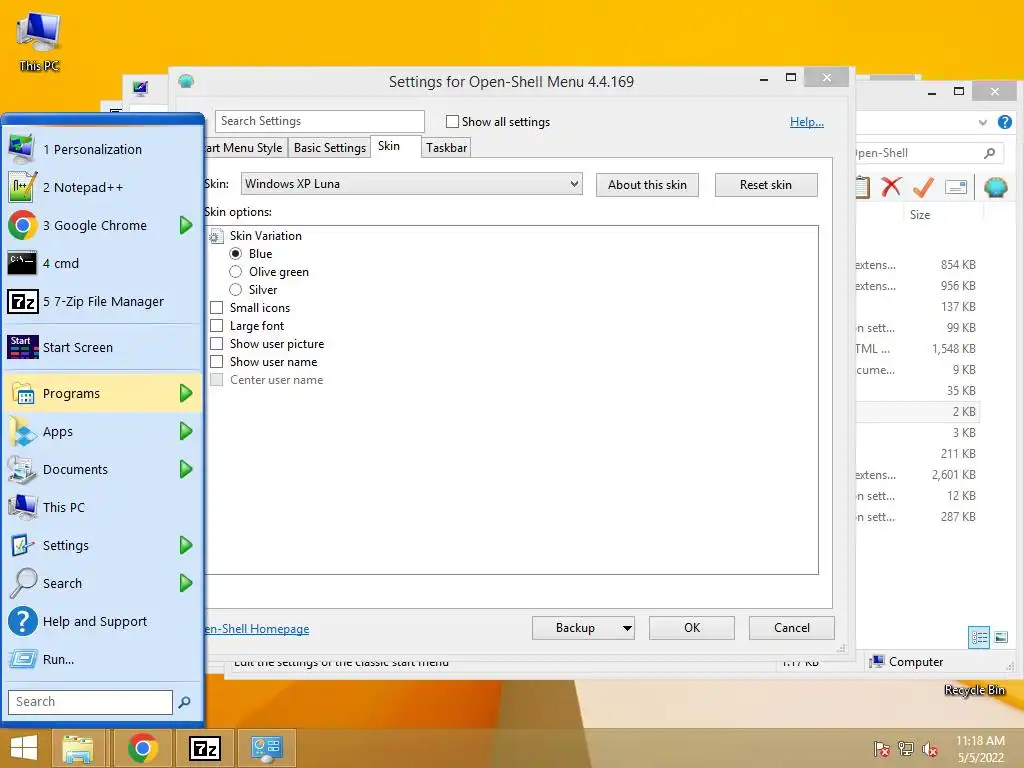The height and width of the screenshot is (768, 1024).
Task: Open File Explorer from the taskbar
Action: click(x=78, y=748)
